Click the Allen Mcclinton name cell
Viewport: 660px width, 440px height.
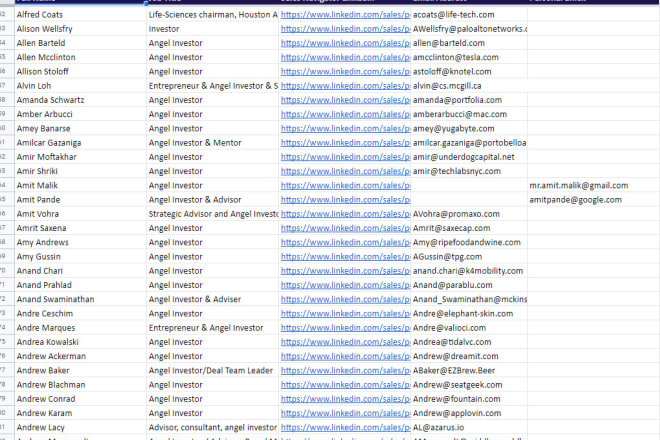click(x=80, y=57)
